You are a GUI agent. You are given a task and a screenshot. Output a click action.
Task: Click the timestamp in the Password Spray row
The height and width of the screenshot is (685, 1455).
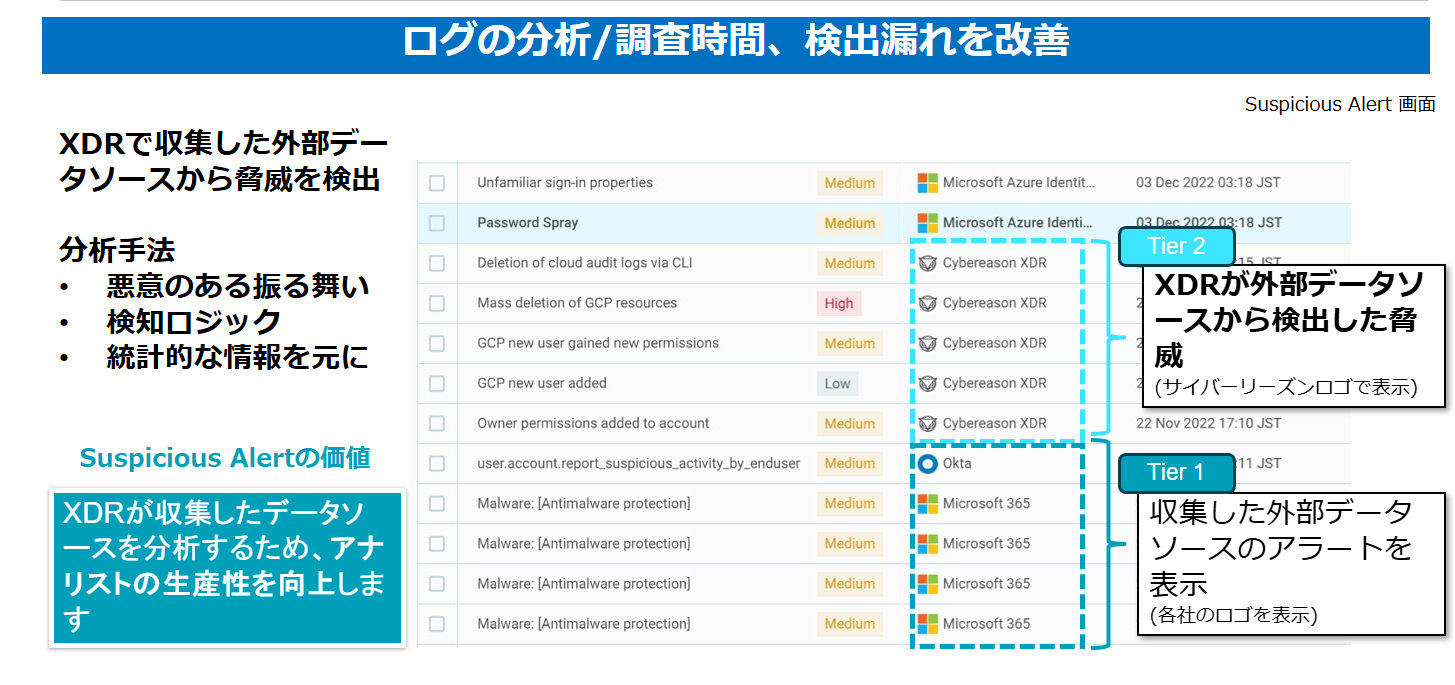pyautogui.click(x=1208, y=223)
